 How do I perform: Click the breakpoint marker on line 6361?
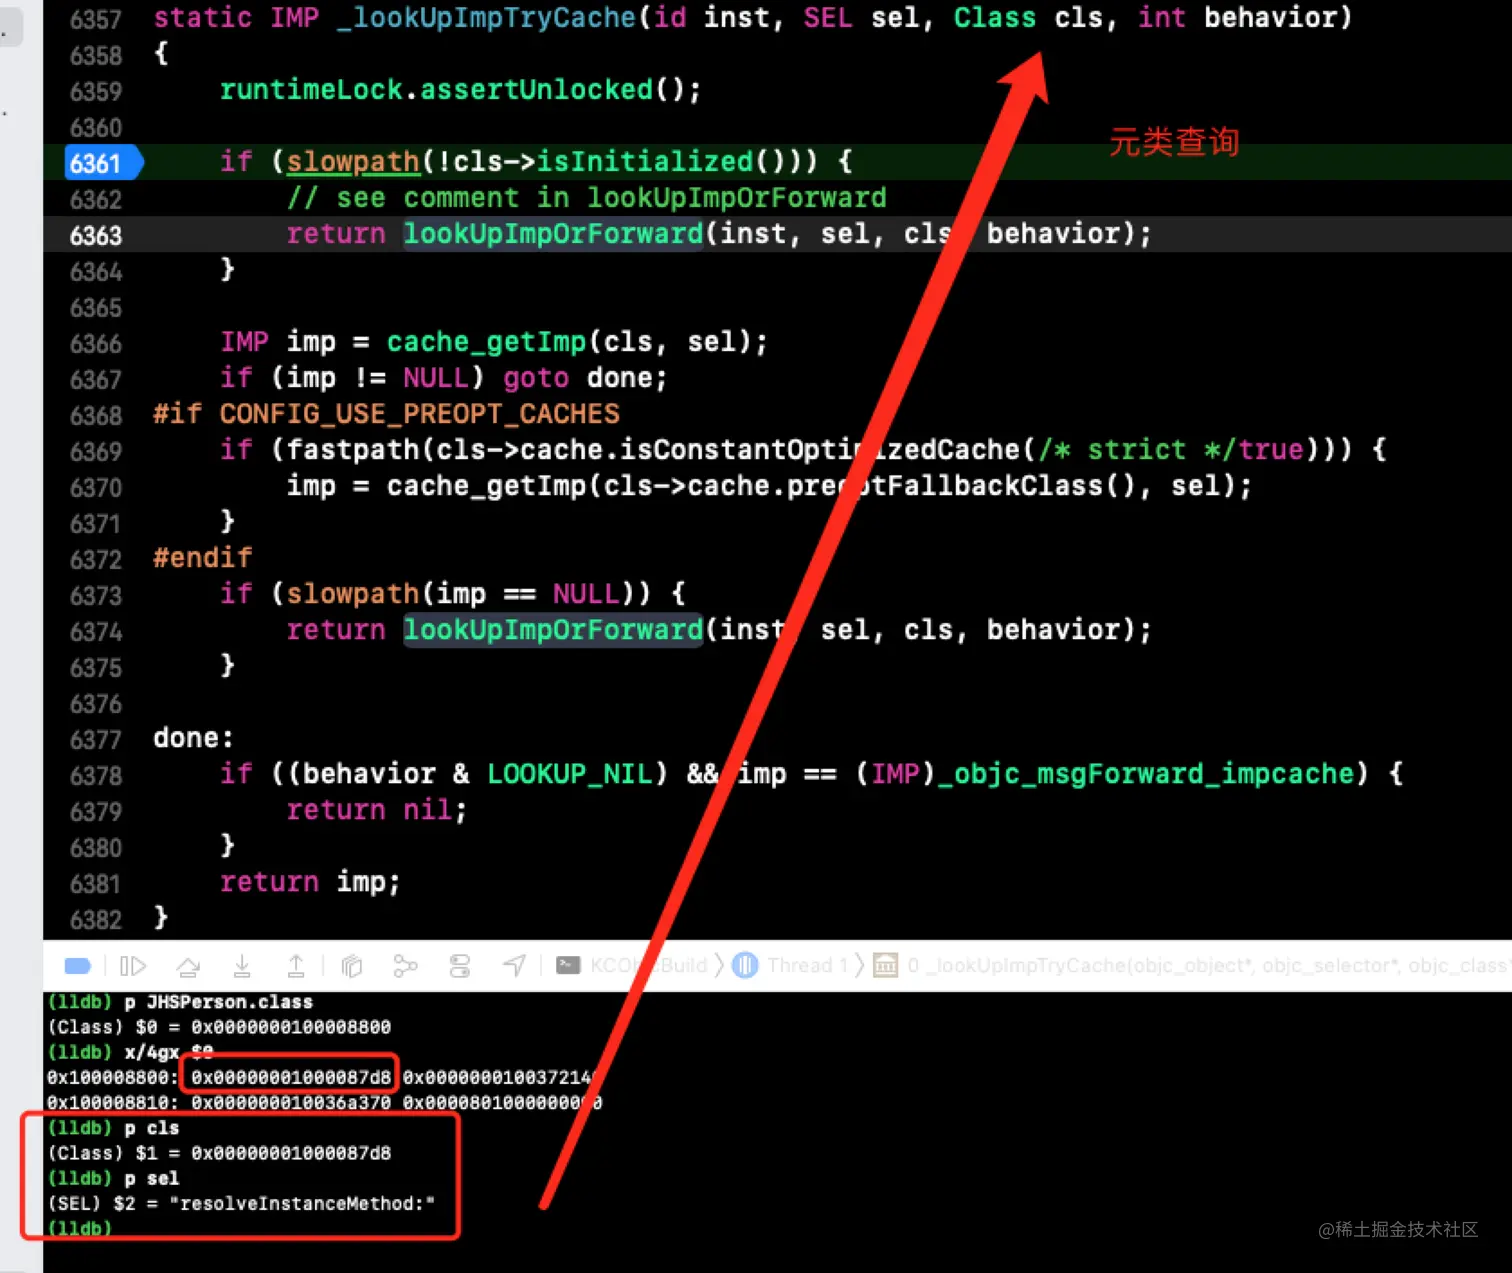click(104, 163)
